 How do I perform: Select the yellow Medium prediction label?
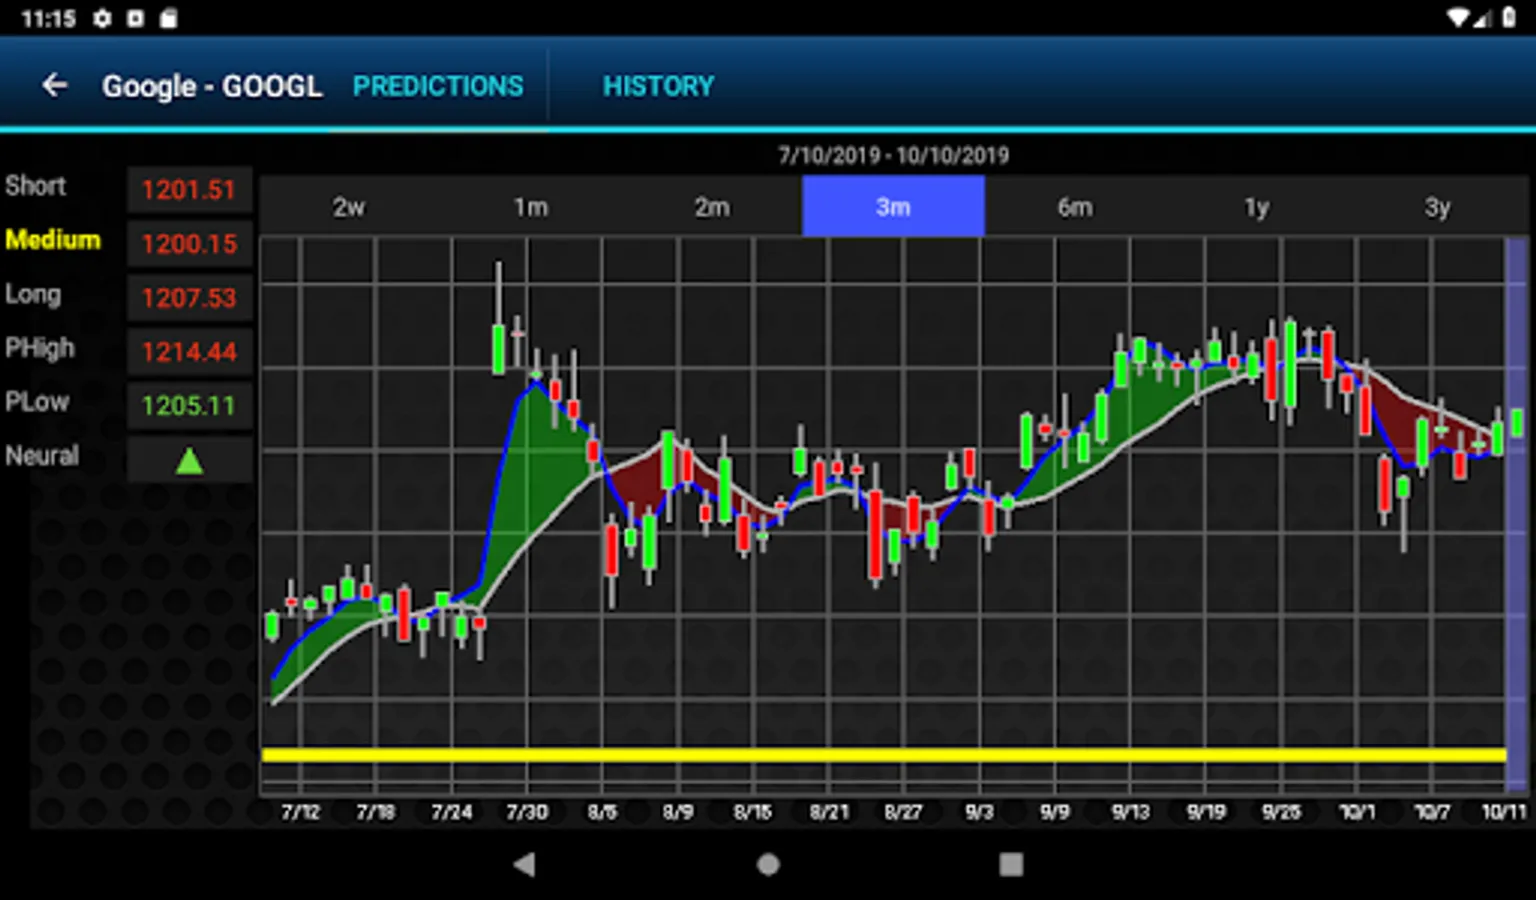click(53, 240)
